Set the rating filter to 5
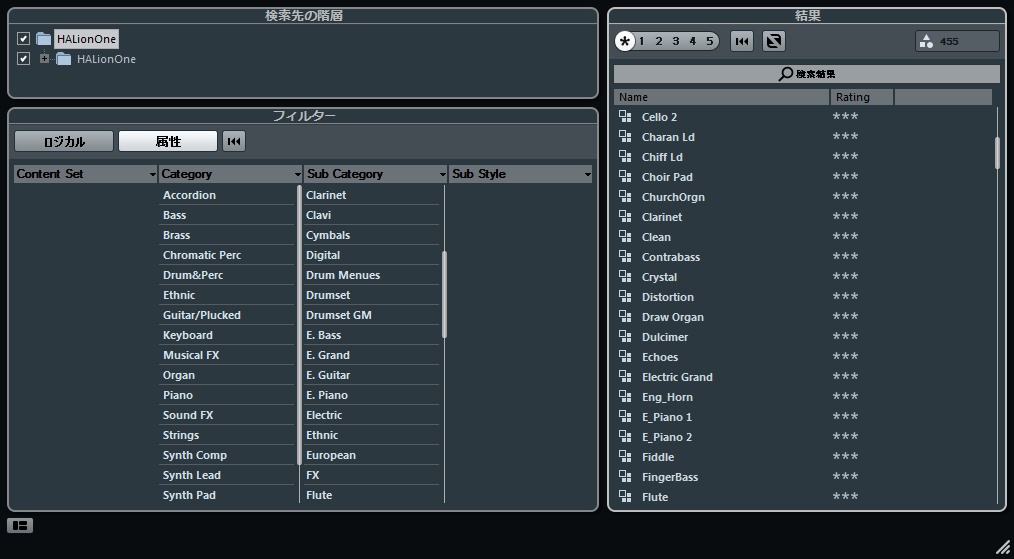Screen dimensions: 1014x559 point(710,41)
